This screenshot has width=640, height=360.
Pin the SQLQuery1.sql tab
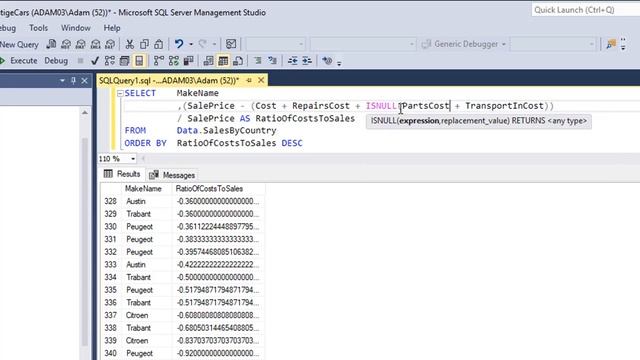pyautogui.click(x=249, y=80)
